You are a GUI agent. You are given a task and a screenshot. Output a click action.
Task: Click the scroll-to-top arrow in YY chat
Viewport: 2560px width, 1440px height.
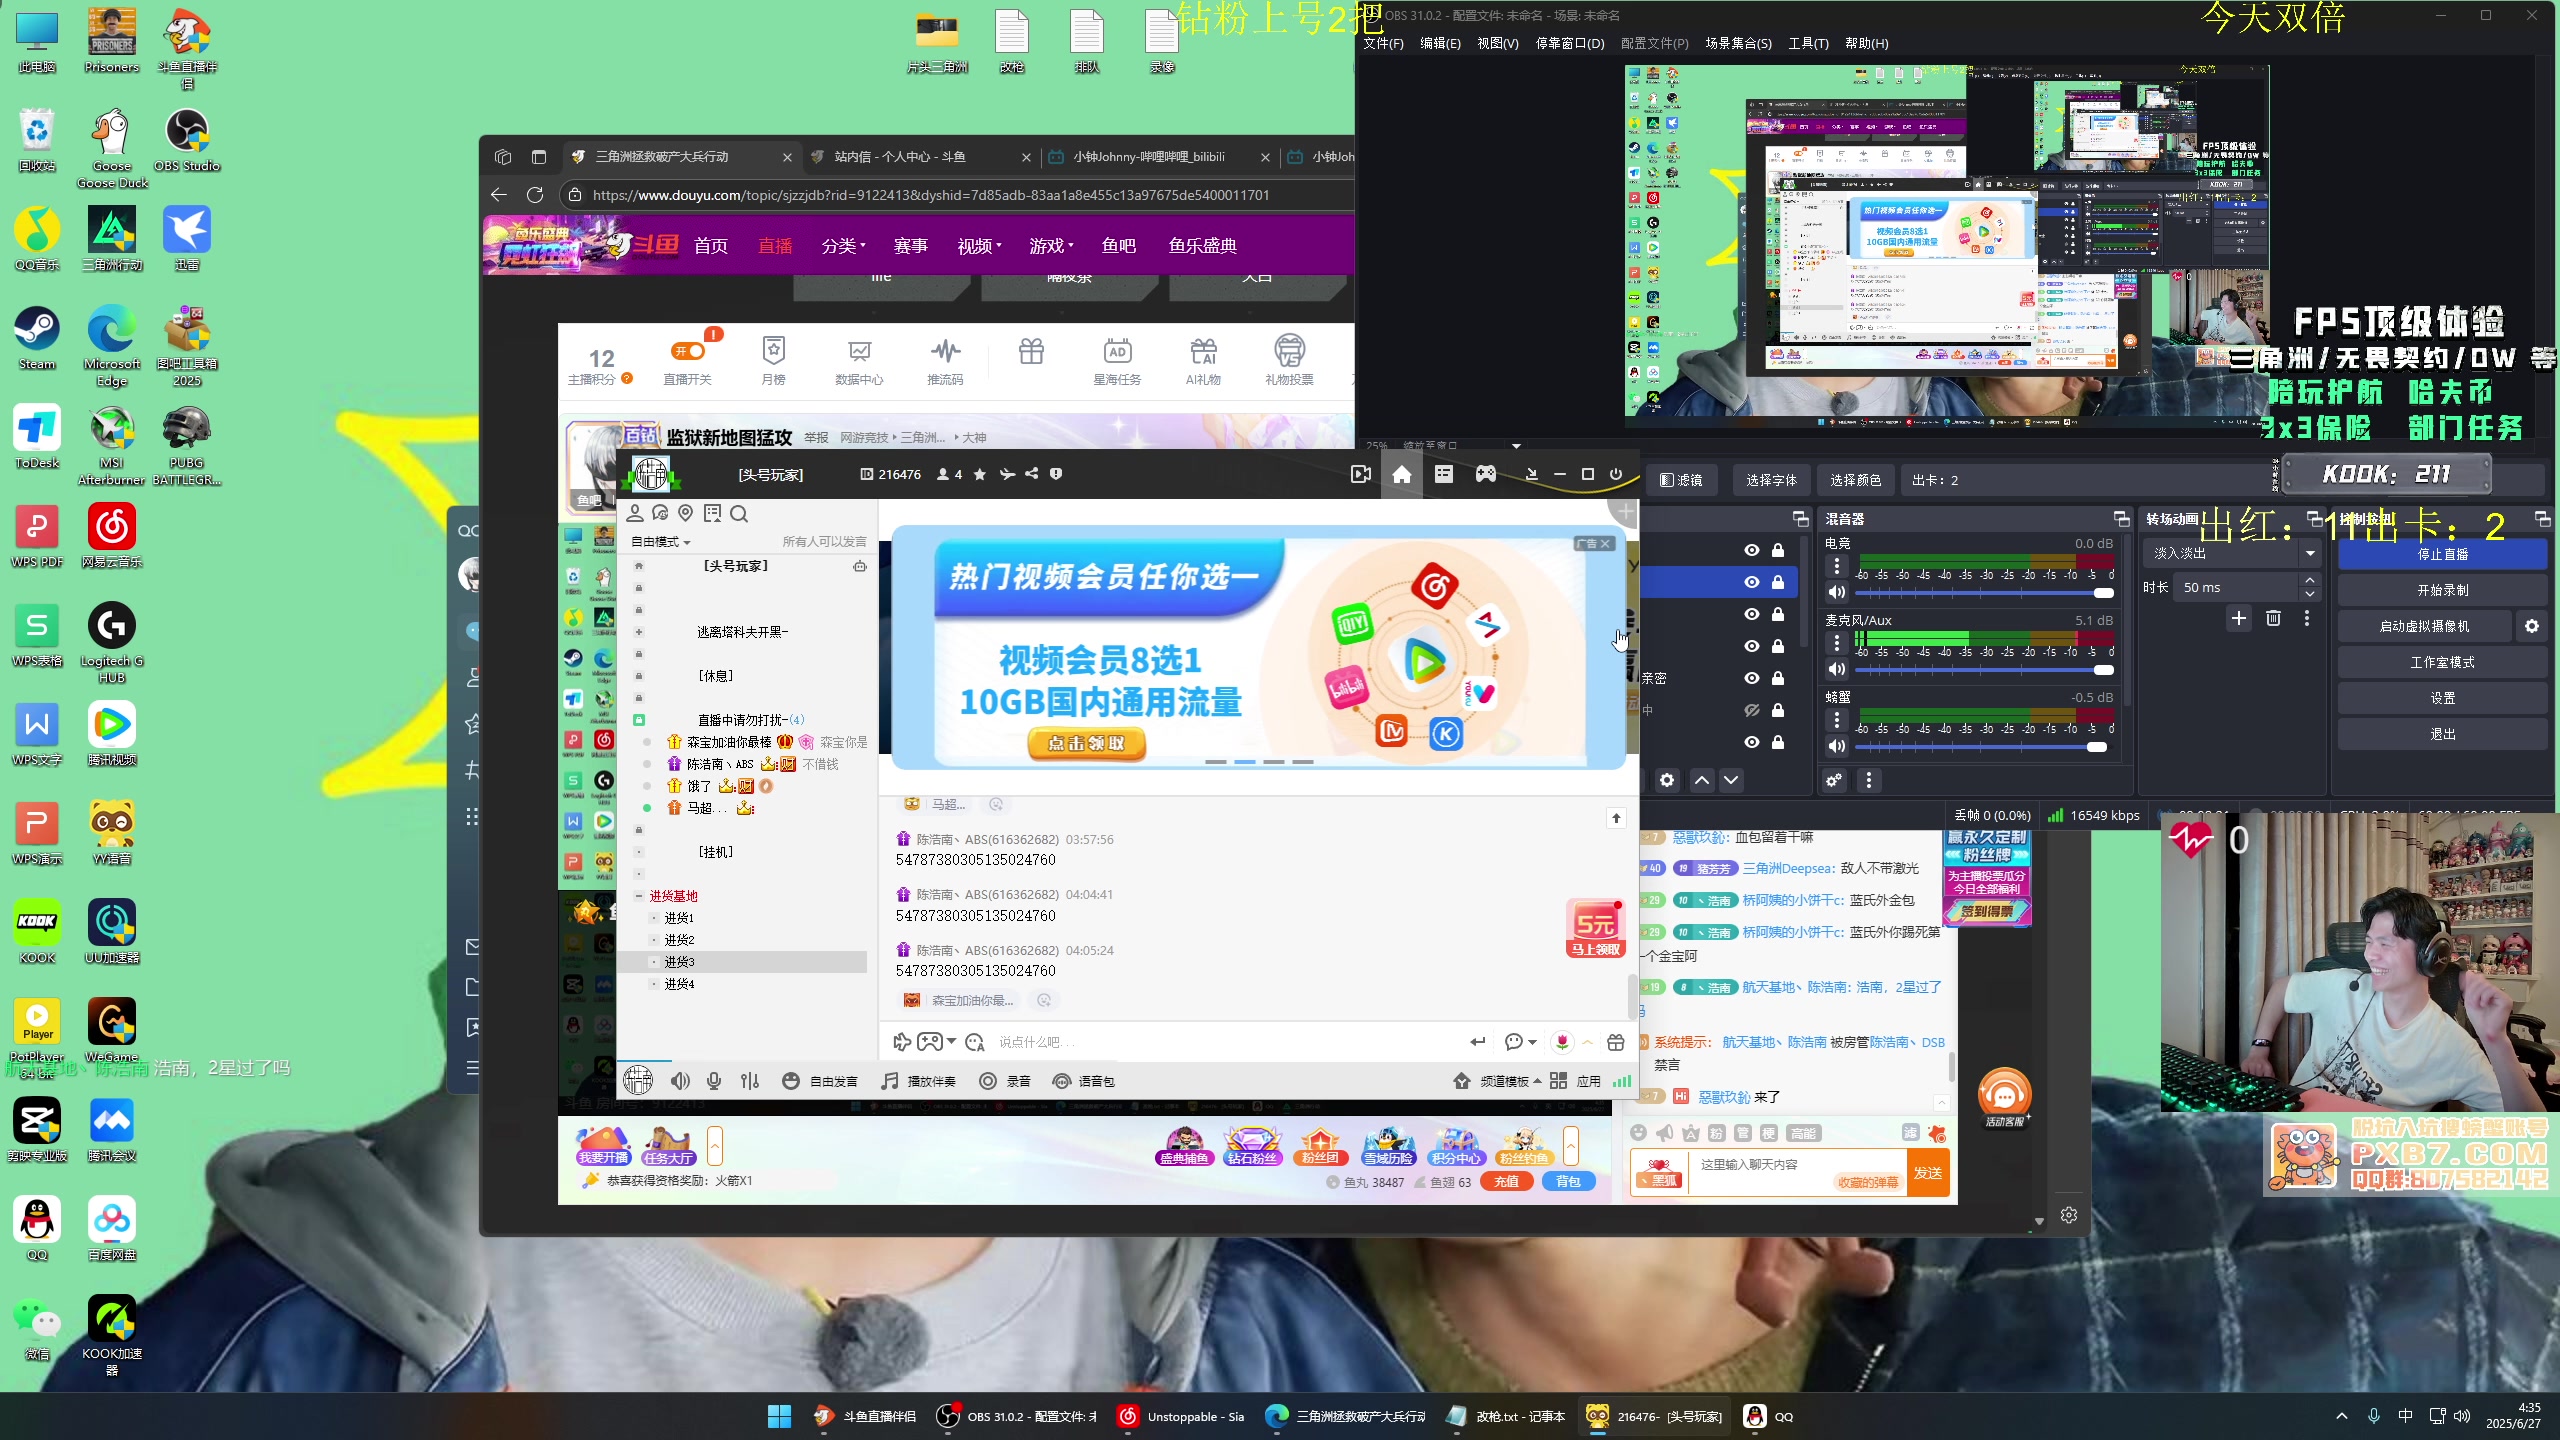click(1616, 818)
